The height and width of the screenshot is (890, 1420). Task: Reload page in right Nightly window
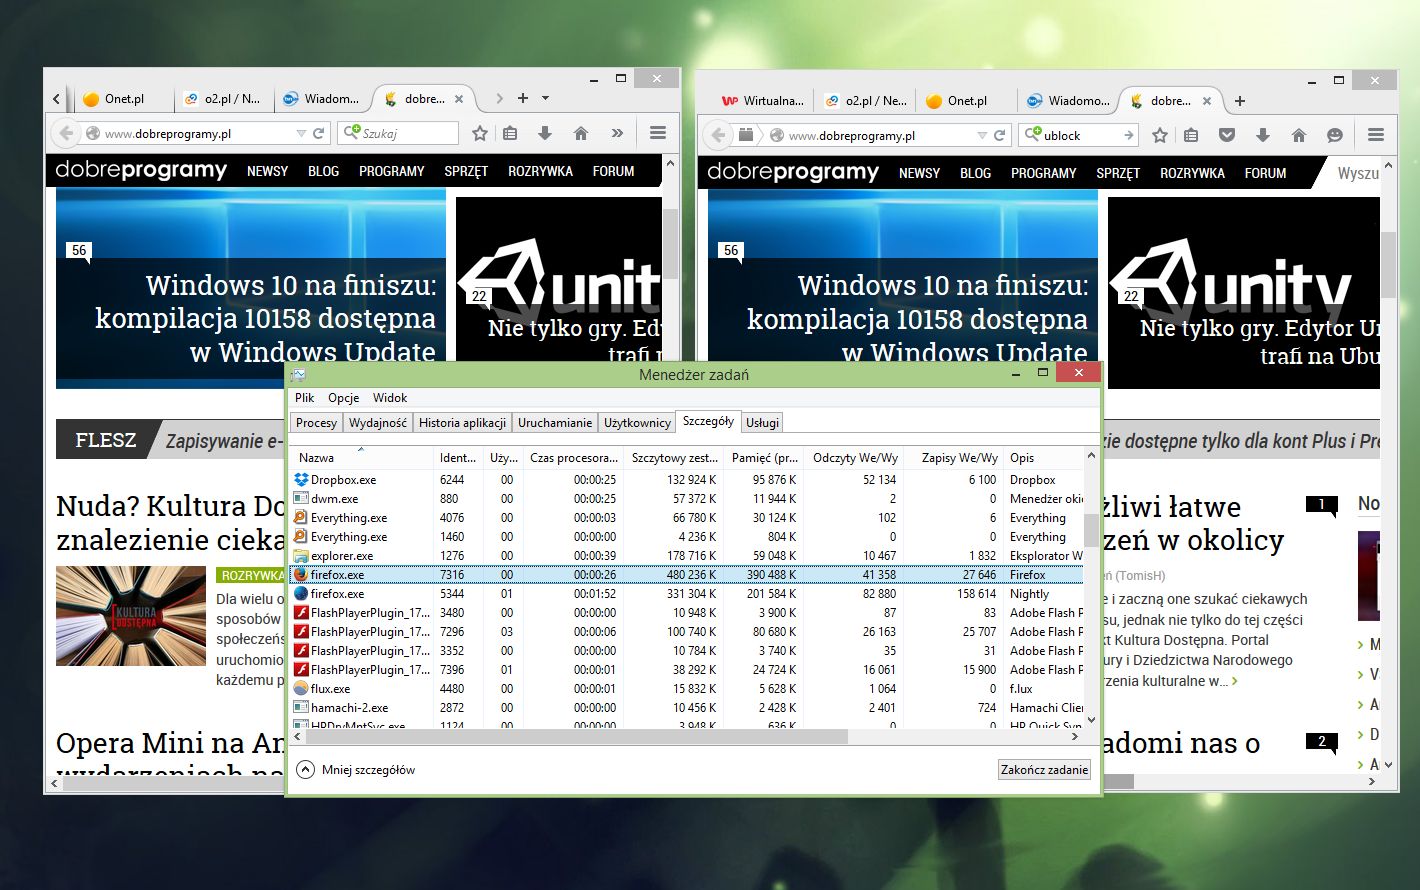[x=999, y=135]
